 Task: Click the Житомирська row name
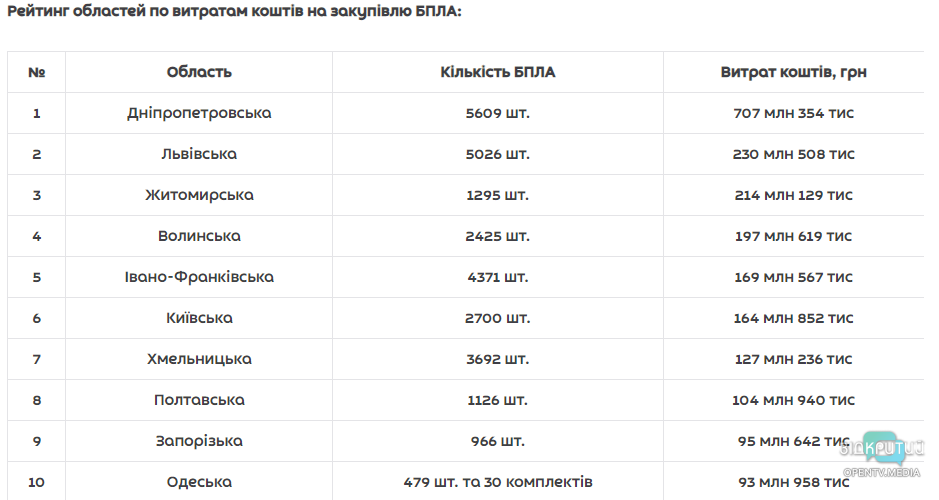(199, 195)
